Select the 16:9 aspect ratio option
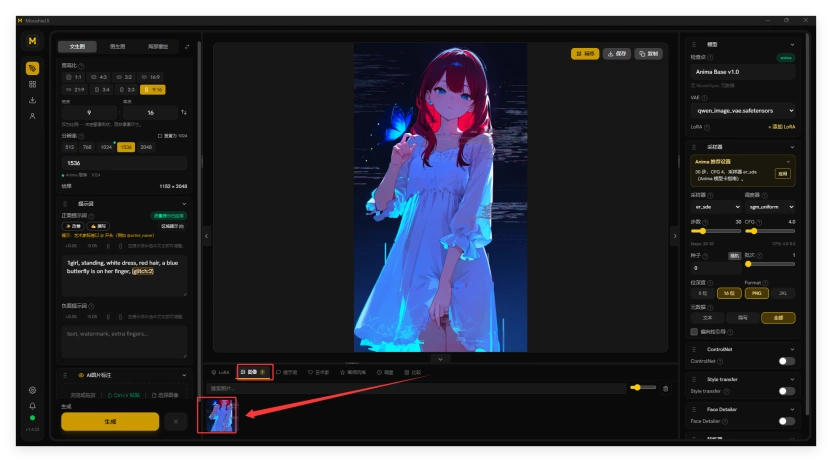Screen dimensions: 832x462 point(151,77)
